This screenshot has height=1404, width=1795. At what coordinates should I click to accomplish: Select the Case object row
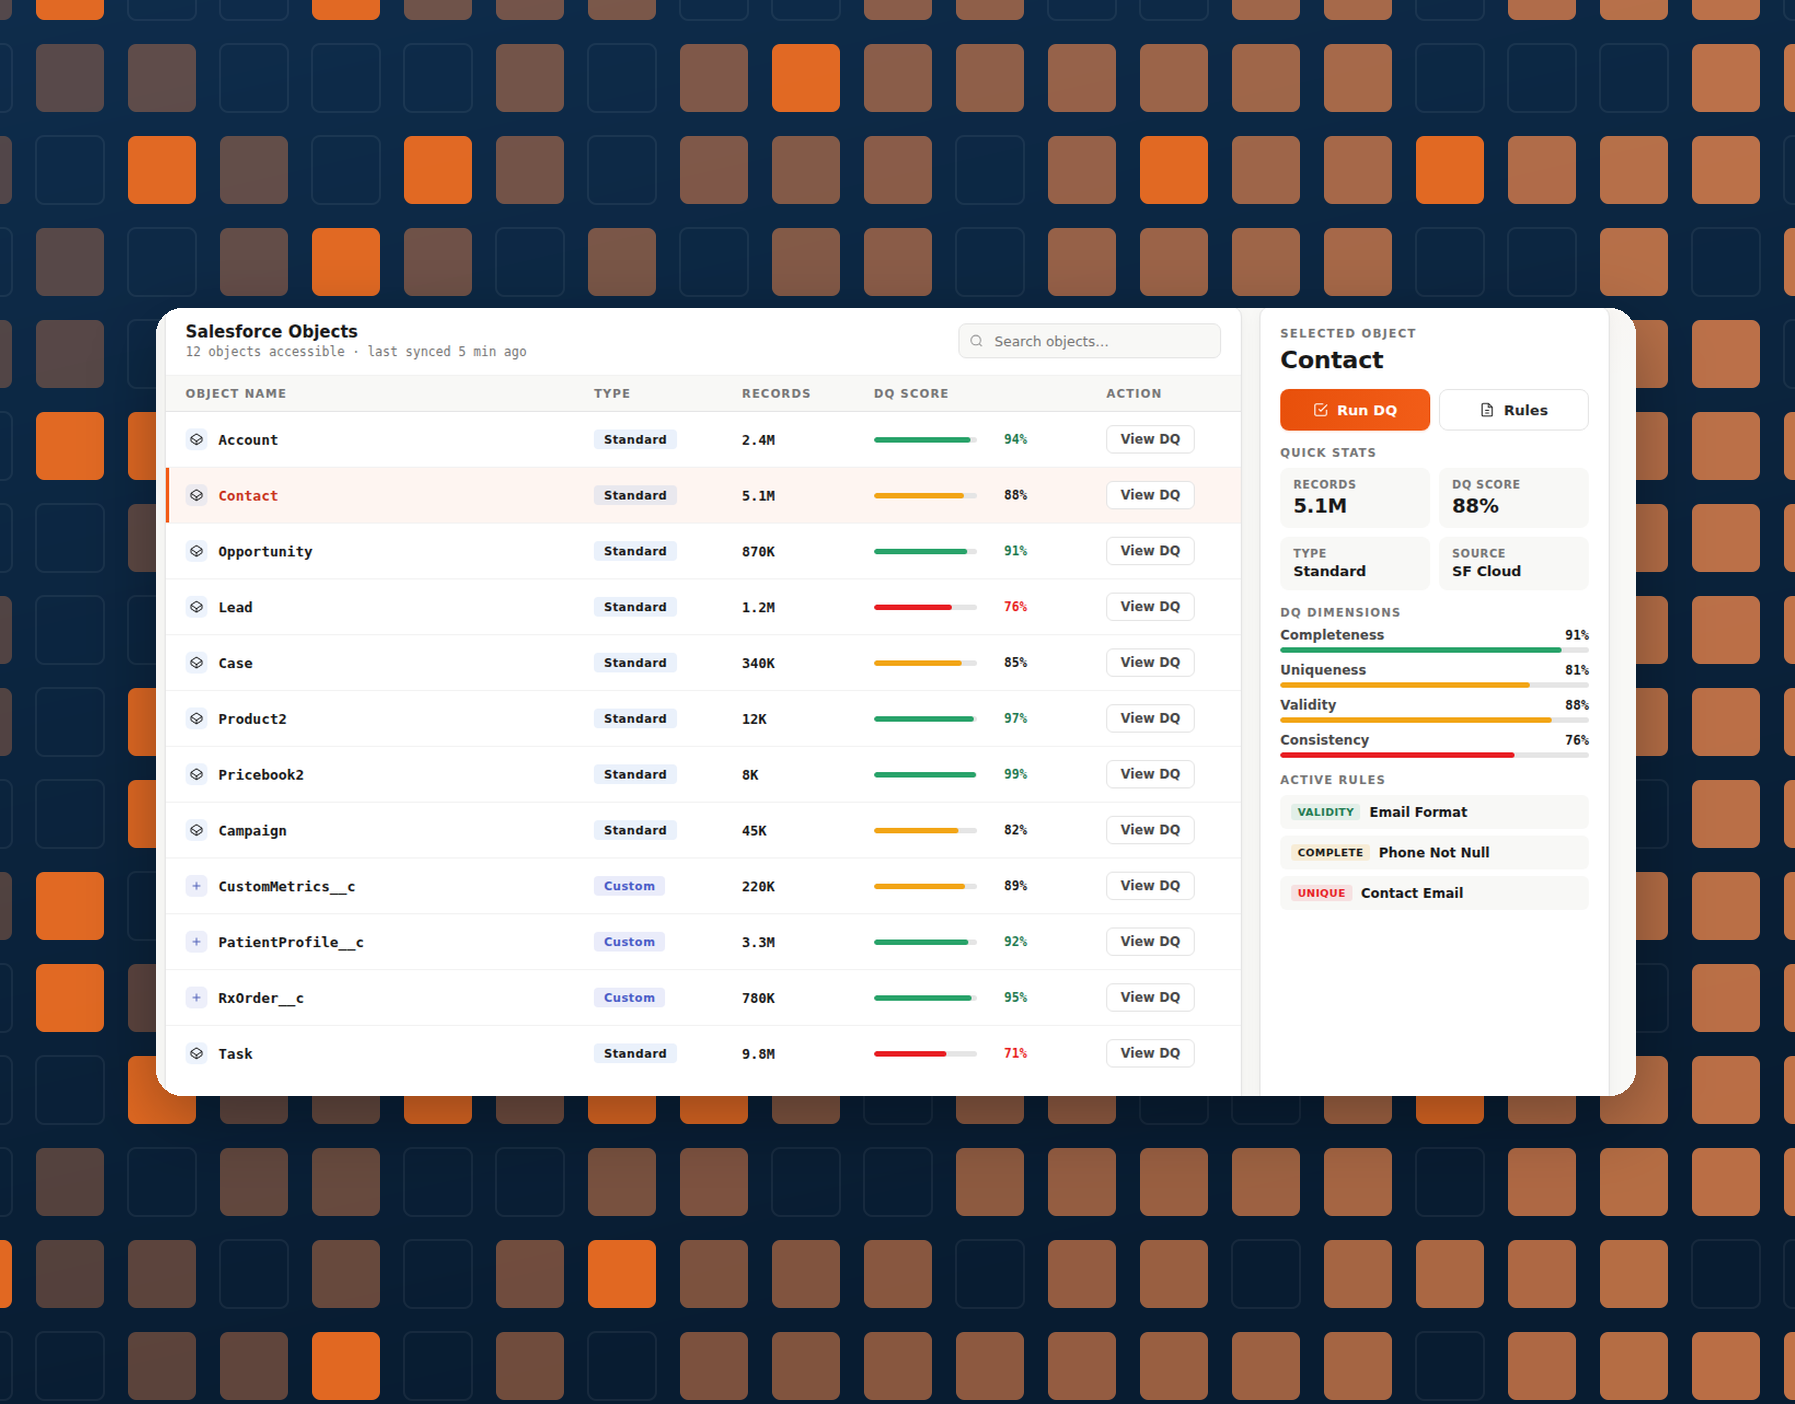click(x=703, y=663)
